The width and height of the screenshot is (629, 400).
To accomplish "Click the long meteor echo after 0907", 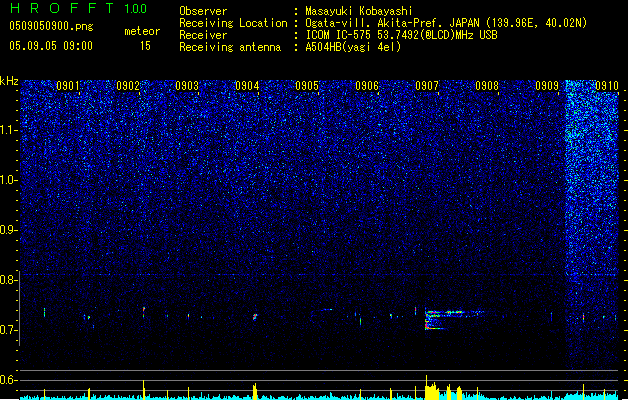I will pyautogui.click(x=453, y=319).
